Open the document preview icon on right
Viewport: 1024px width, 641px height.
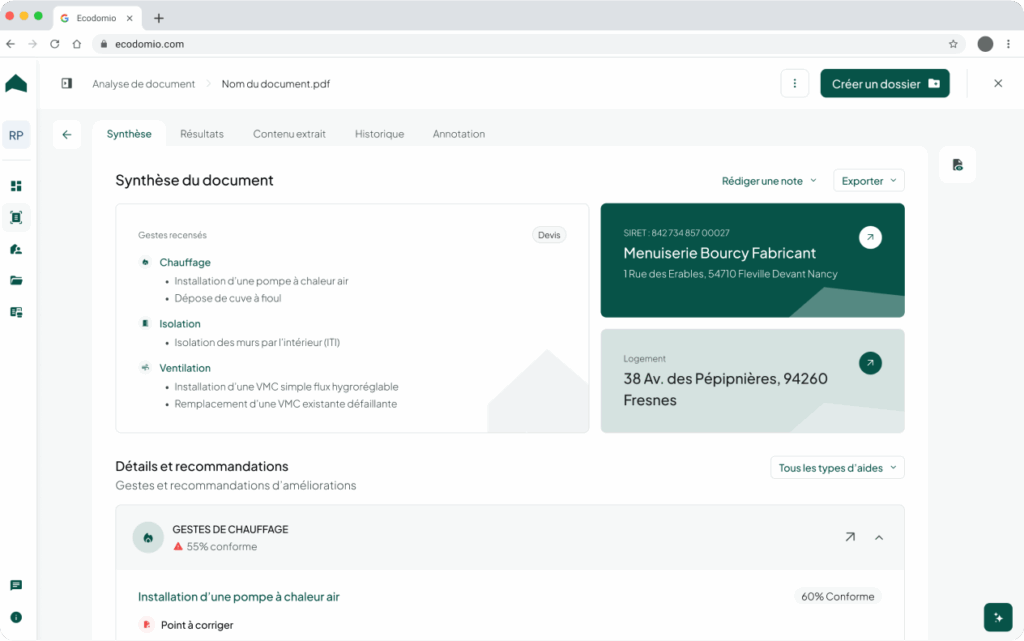(x=957, y=165)
